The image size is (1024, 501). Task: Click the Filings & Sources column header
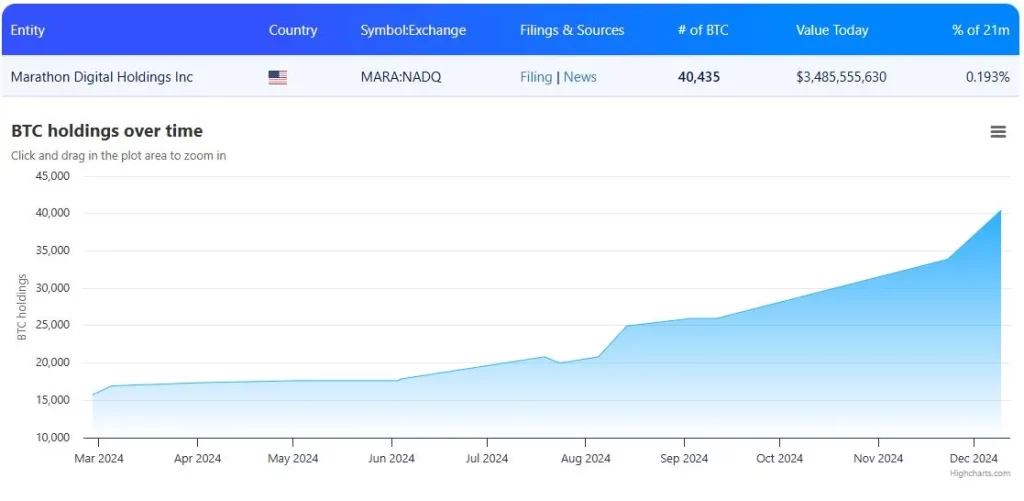tap(572, 30)
